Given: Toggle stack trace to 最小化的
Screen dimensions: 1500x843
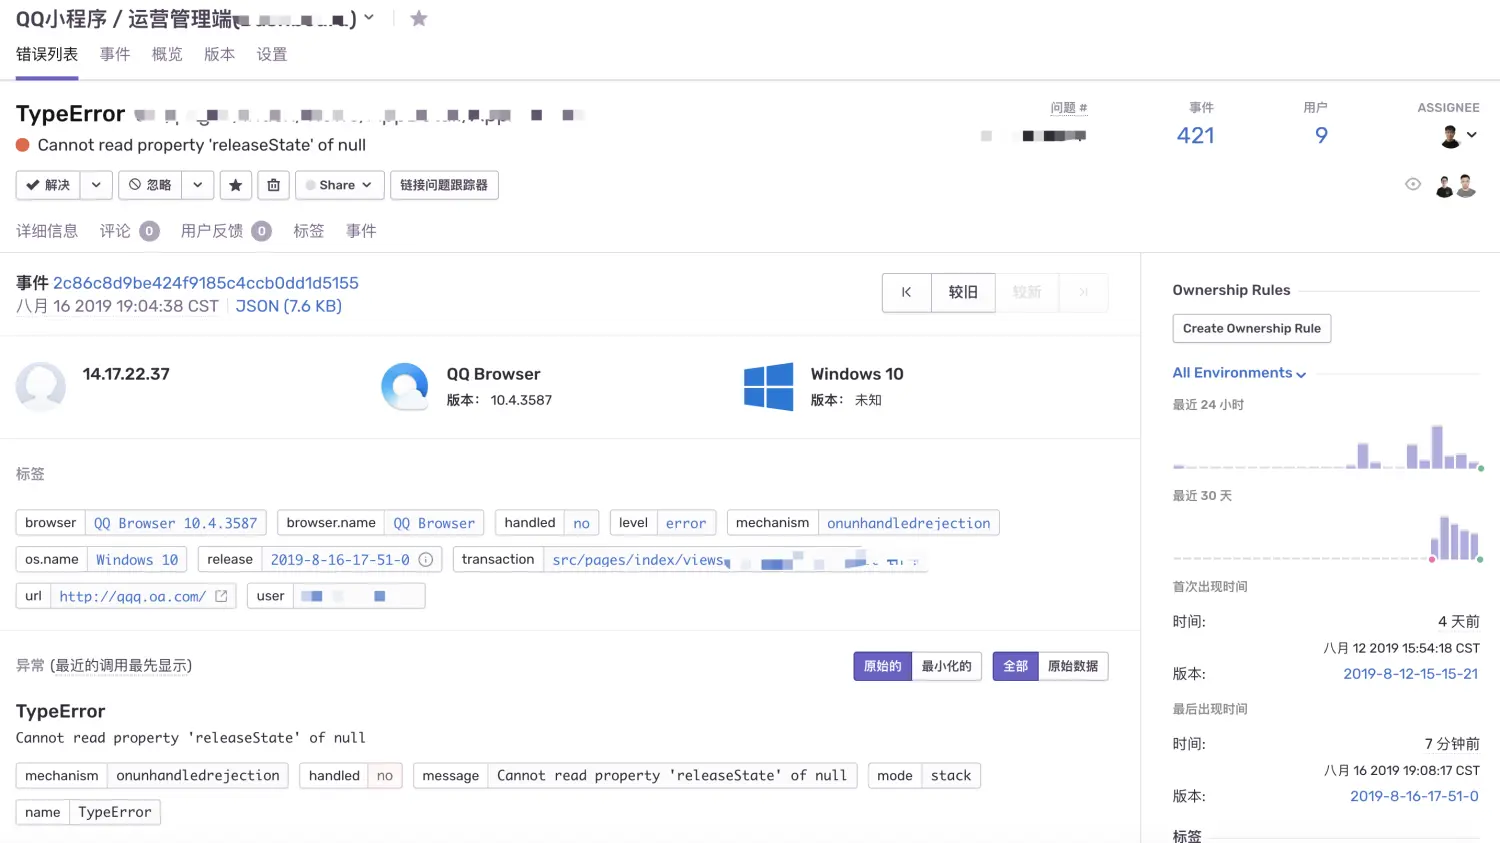Looking at the screenshot, I should (x=947, y=666).
